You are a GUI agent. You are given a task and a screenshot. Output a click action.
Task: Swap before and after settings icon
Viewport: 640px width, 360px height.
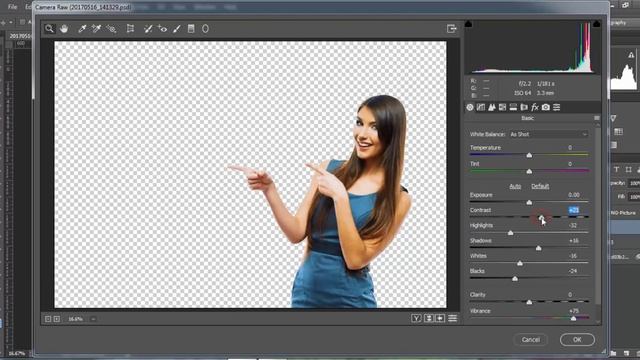coord(429,318)
